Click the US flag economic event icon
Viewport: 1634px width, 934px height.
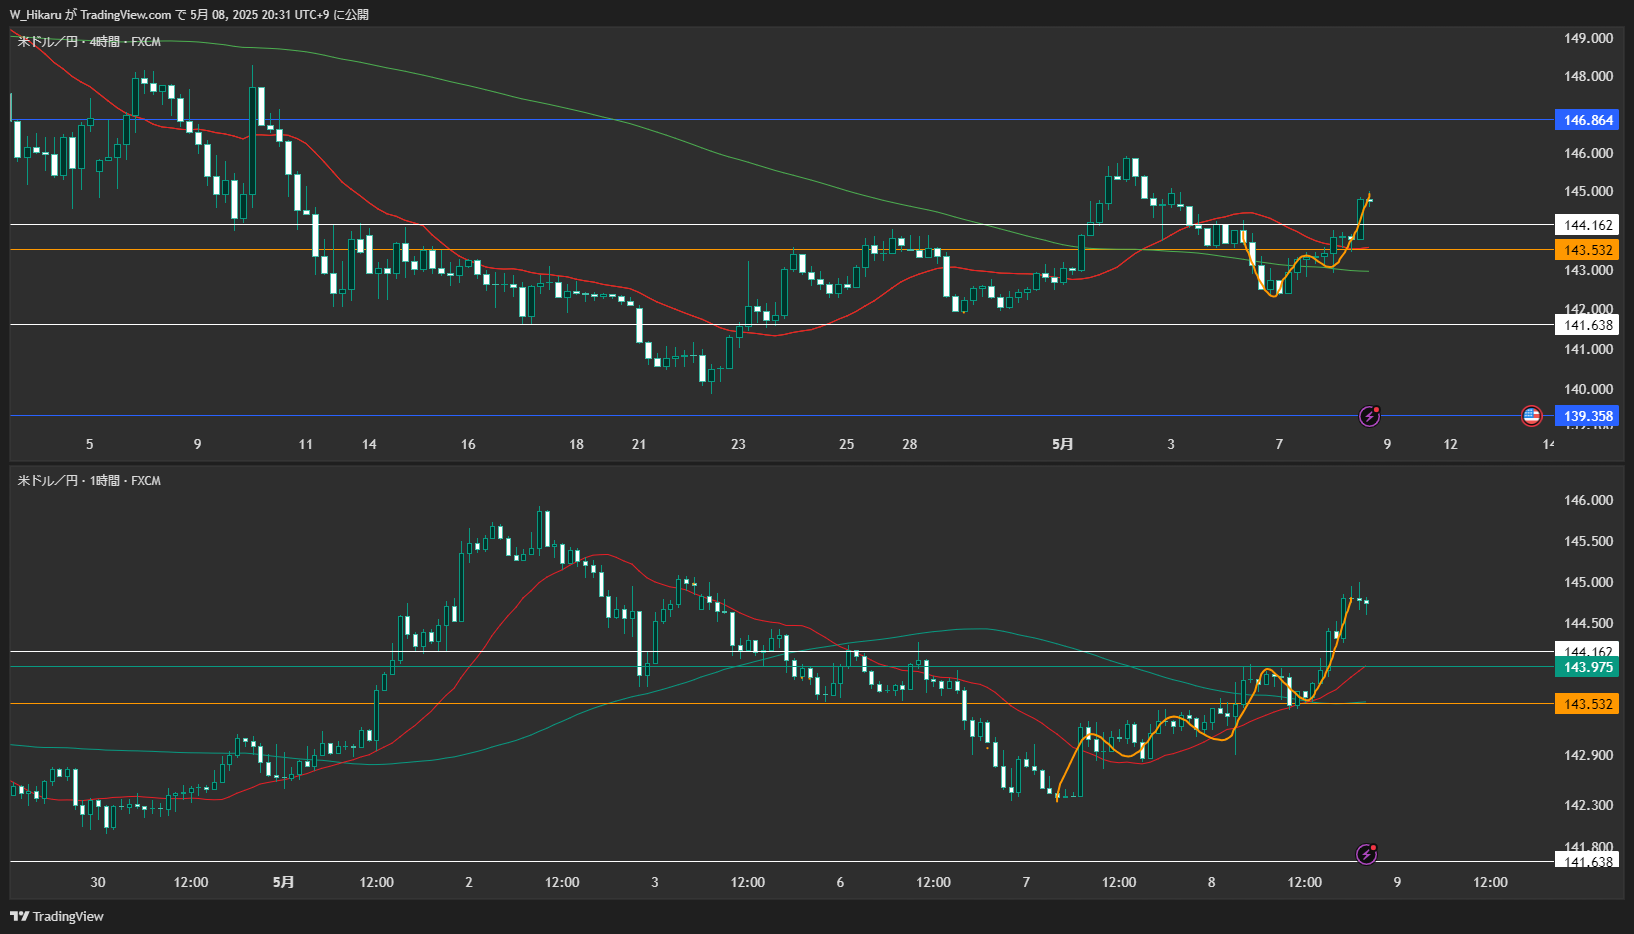click(1531, 416)
